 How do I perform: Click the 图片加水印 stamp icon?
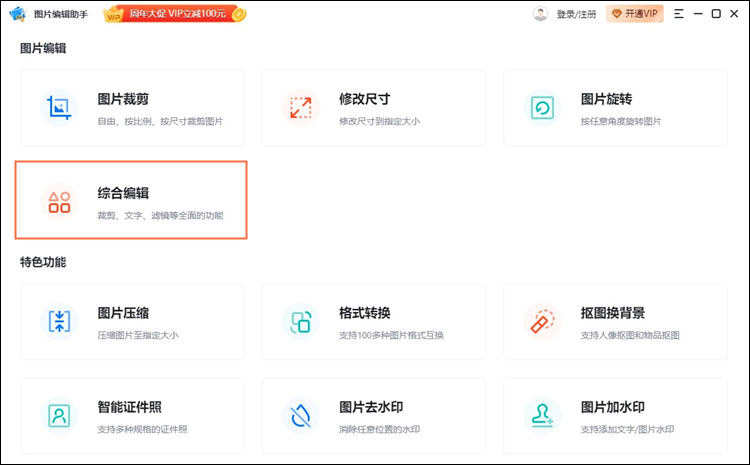543,415
